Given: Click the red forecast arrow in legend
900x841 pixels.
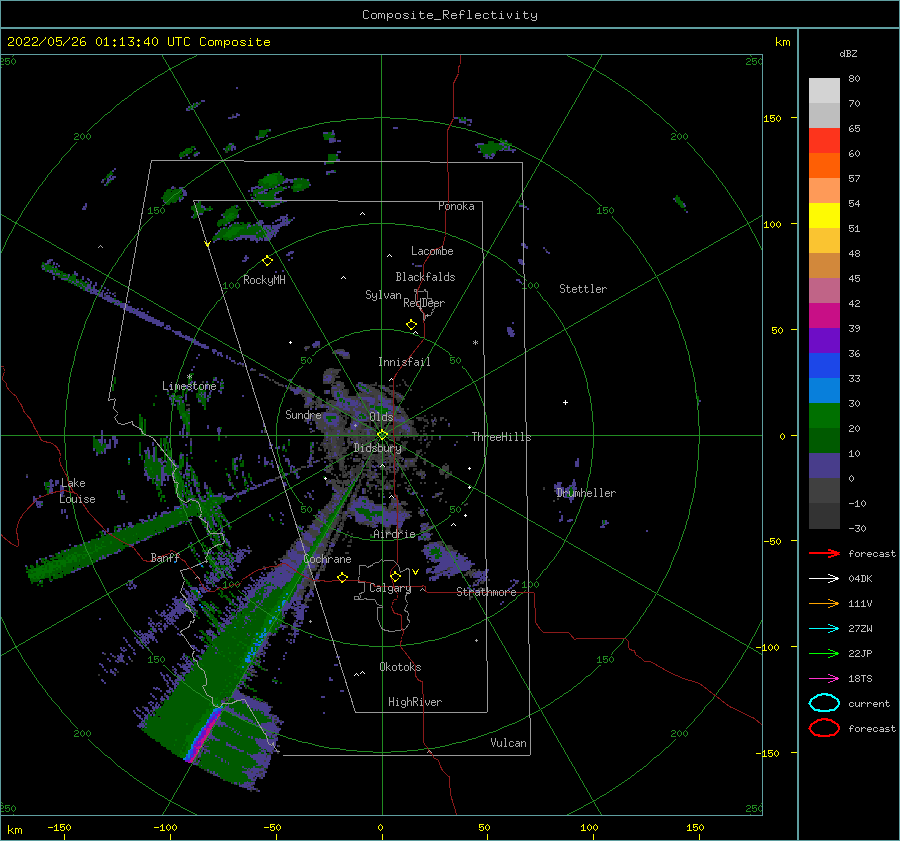Looking at the screenshot, I should [824, 553].
